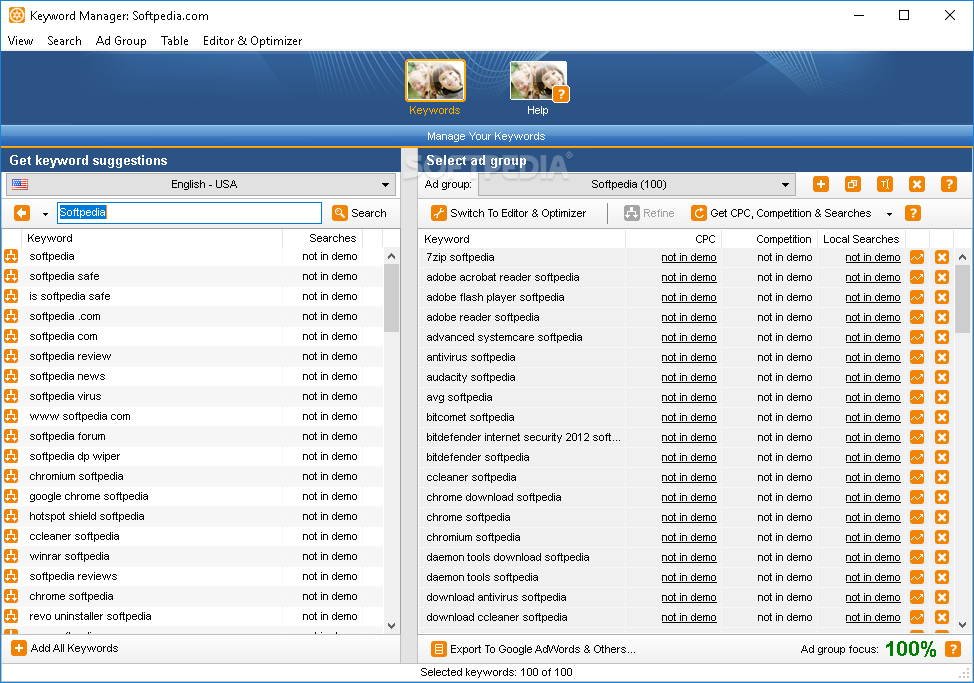This screenshot has width=974, height=683.
Task: Select 'download antivirus softpedia' keyword row
Action: point(686,597)
